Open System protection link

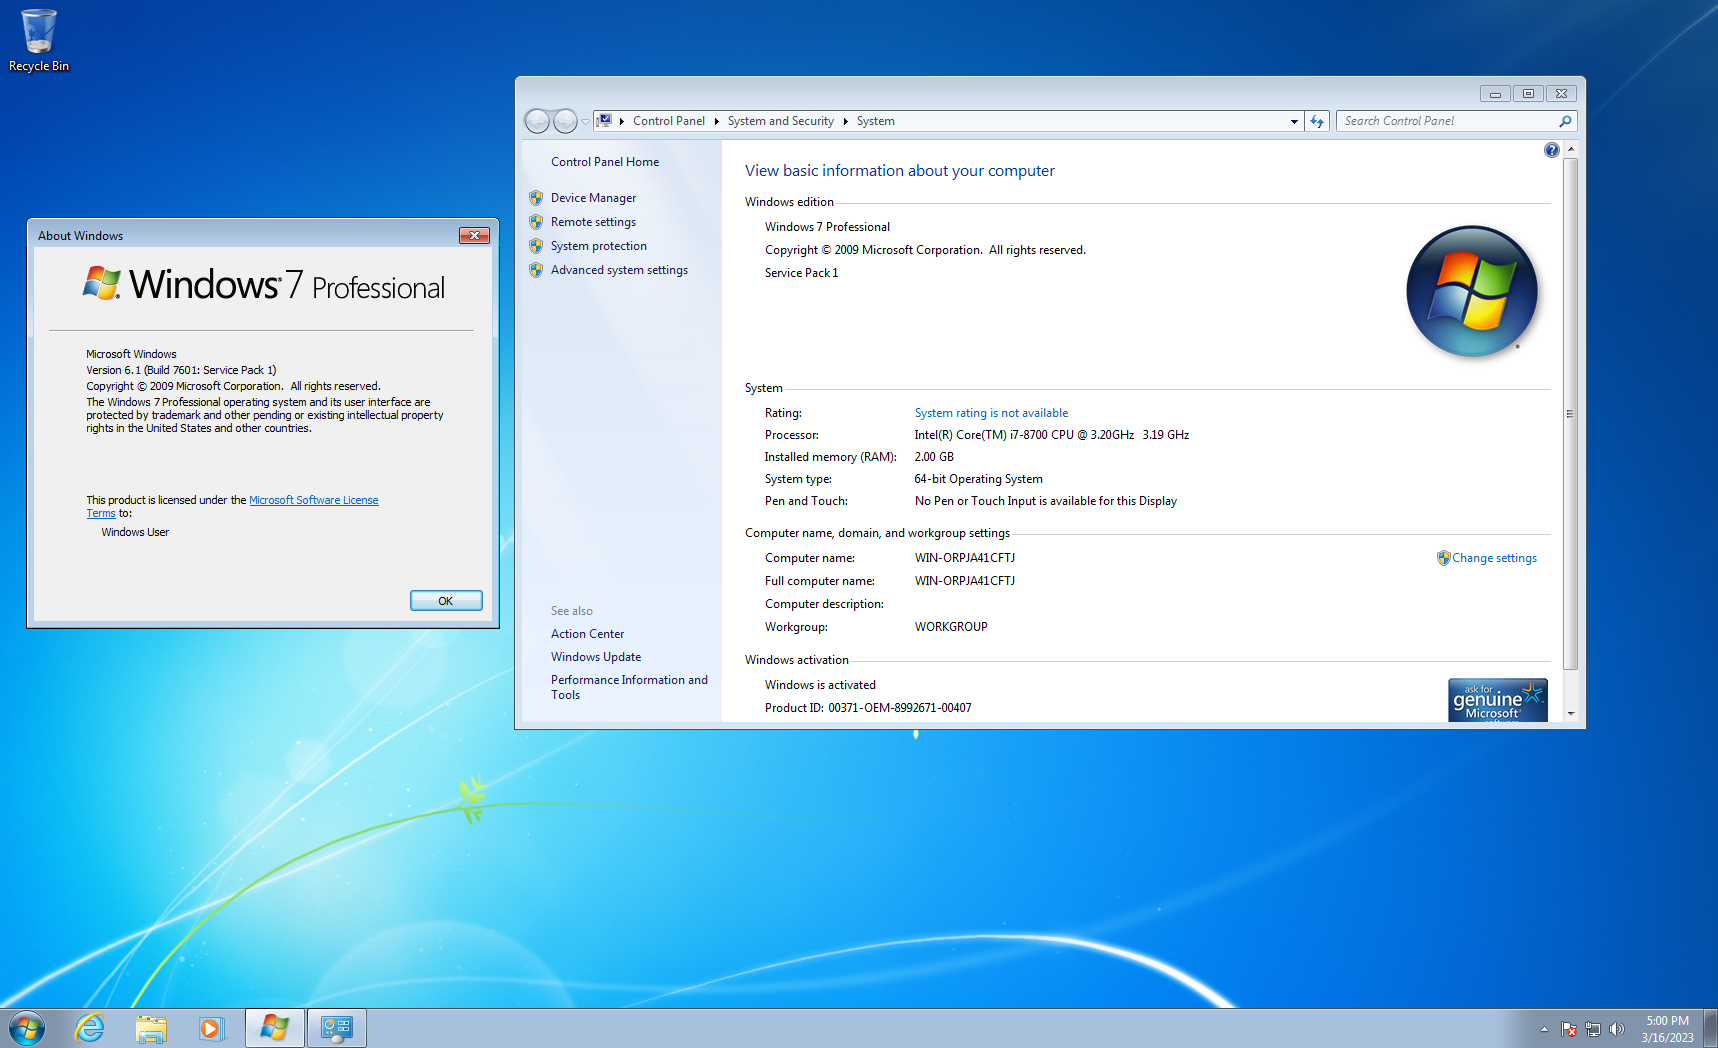[598, 246]
